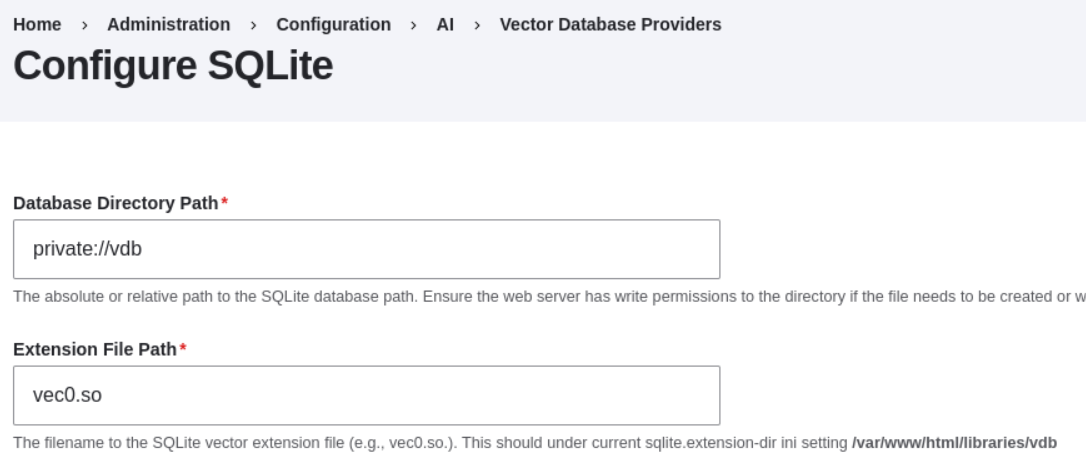Click the red asterisk beside Database Directory Path
The height and width of the screenshot is (476, 1086).
pyautogui.click(x=224, y=204)
